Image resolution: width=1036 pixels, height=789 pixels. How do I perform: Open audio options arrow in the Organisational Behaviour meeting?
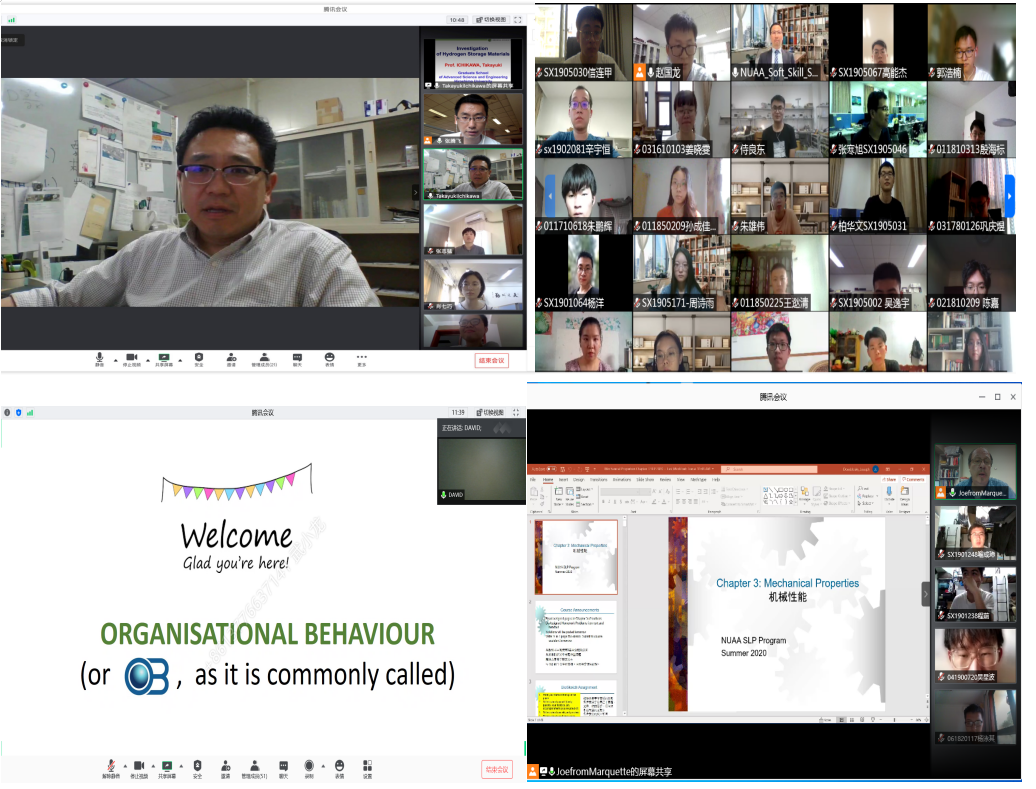(x=125, y=767)
